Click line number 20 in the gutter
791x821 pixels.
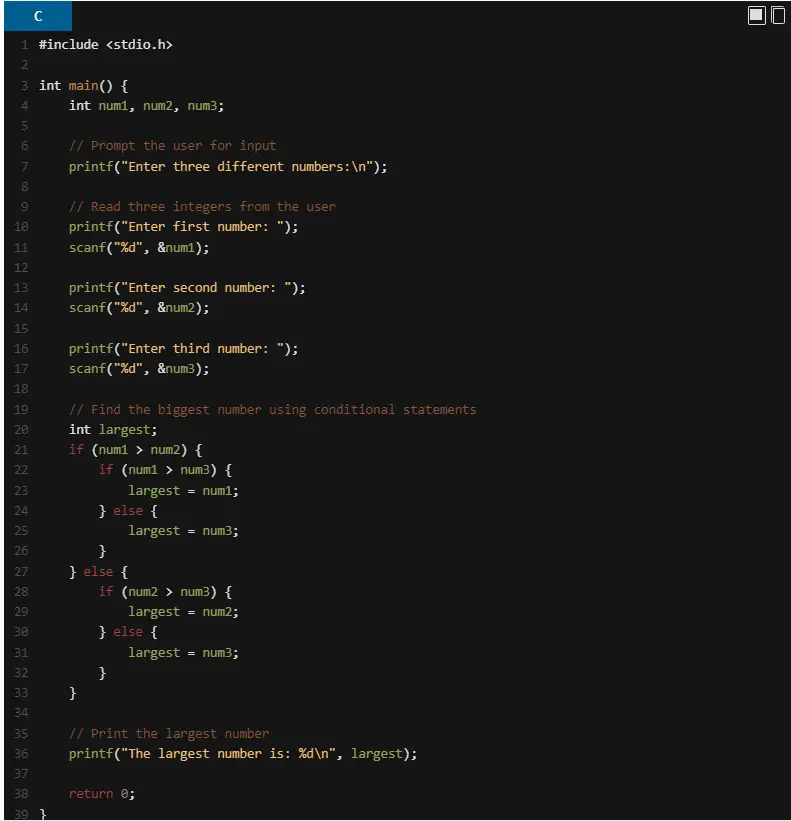click(x=21, y=430)
